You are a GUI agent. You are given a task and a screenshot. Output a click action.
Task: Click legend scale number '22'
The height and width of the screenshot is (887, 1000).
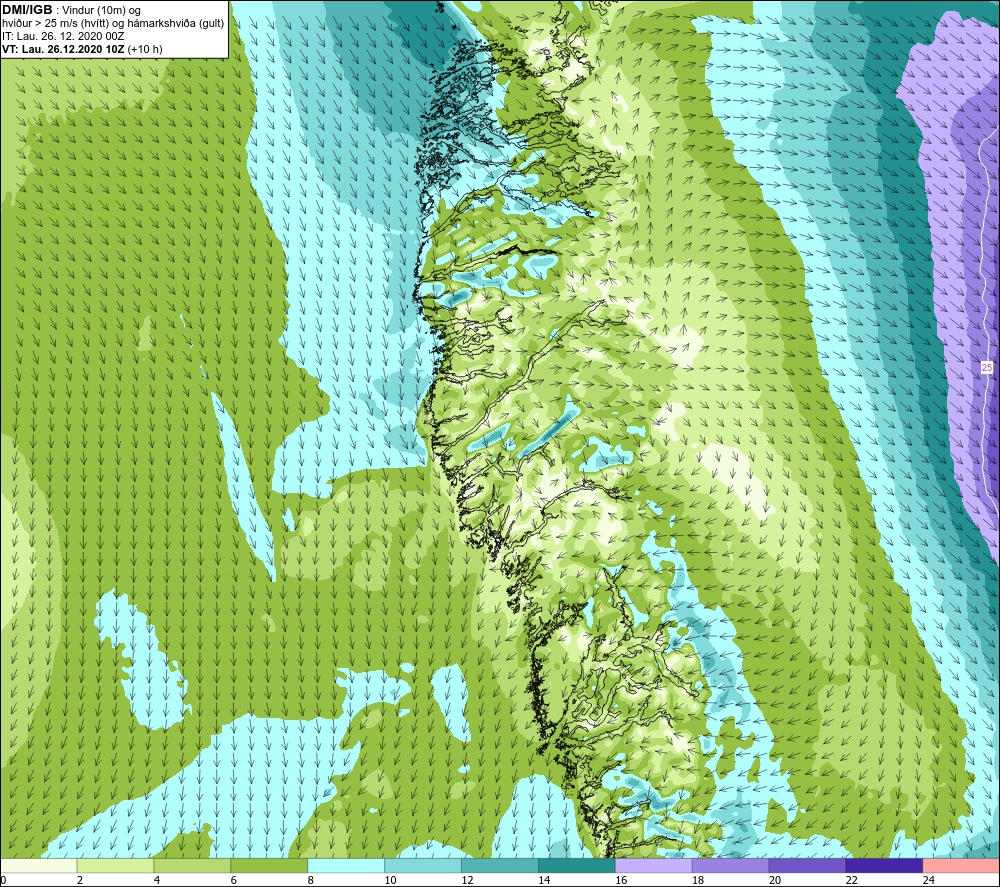(x=851, y=880)
